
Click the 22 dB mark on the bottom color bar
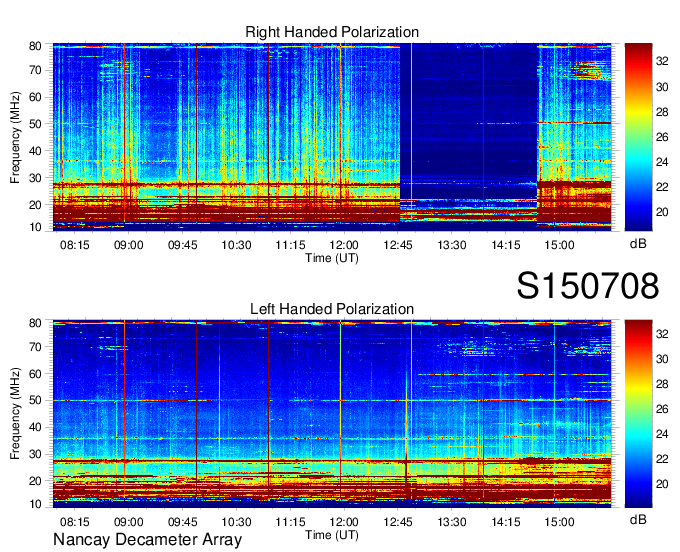pyautogui.click(x=662, y=459)
